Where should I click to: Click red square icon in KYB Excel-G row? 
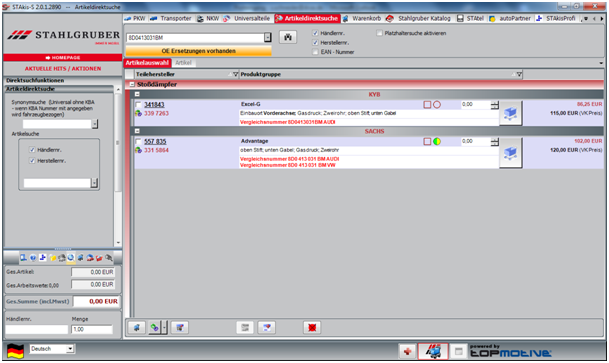coord(427,104)
